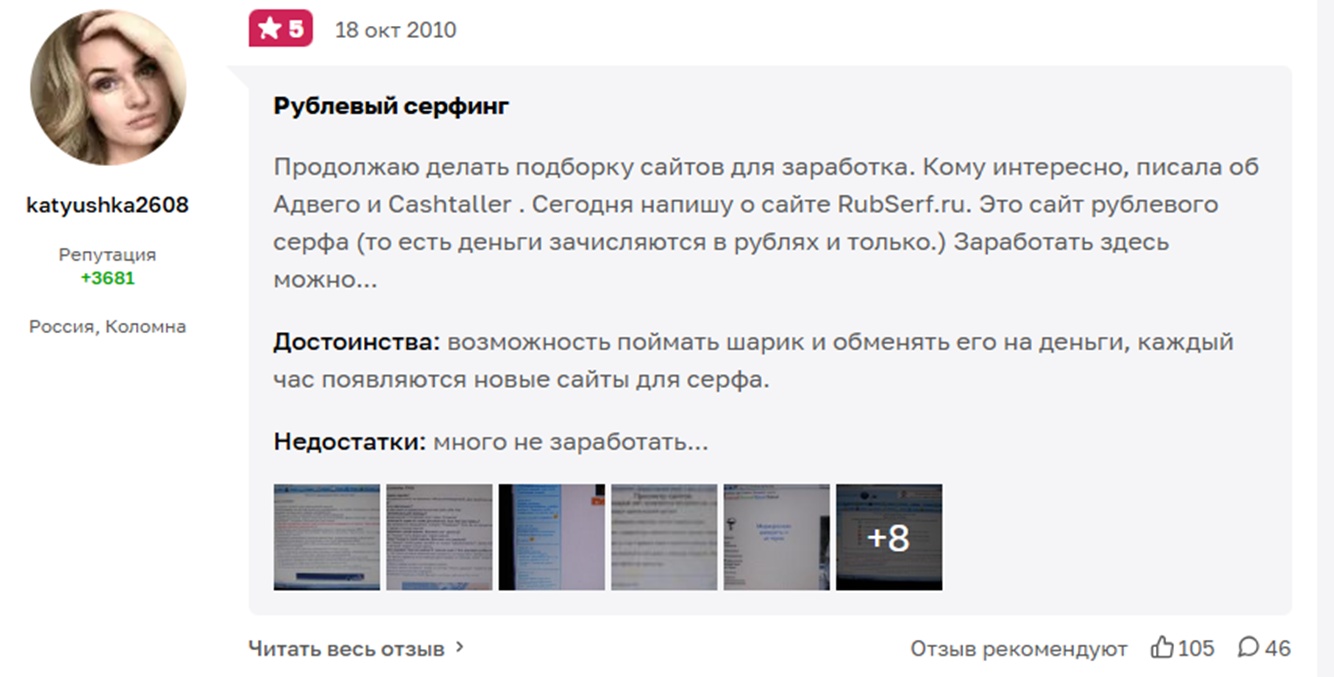Open katyushka2608's round avatar photo

click(108, 88)
